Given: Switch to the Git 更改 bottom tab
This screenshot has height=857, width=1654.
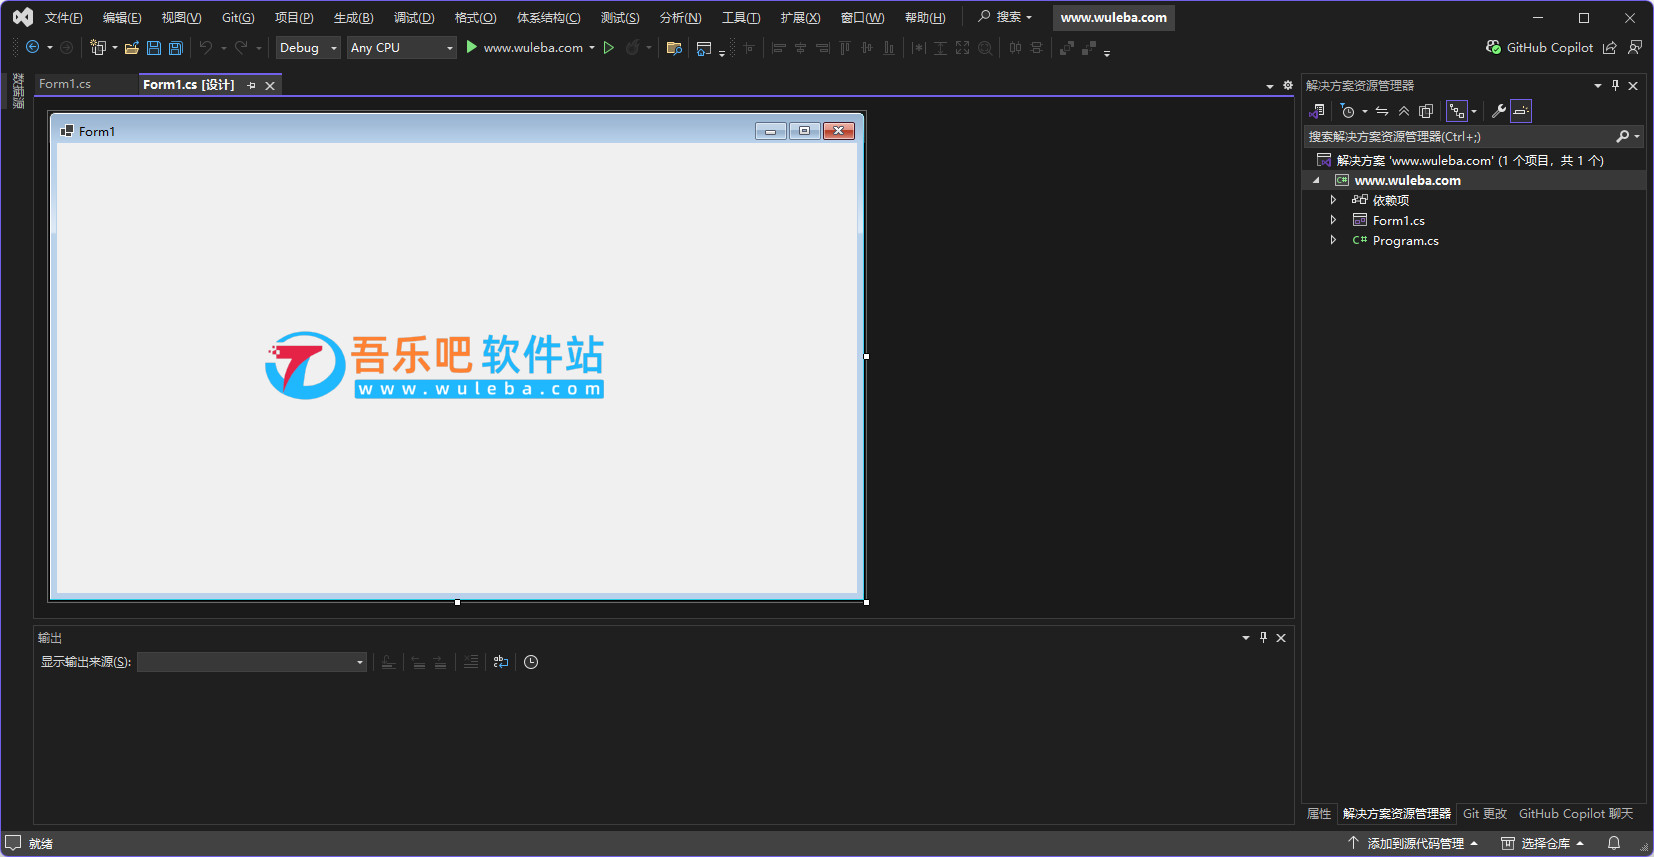Looking at the screenshot, I should [1484, 814].
